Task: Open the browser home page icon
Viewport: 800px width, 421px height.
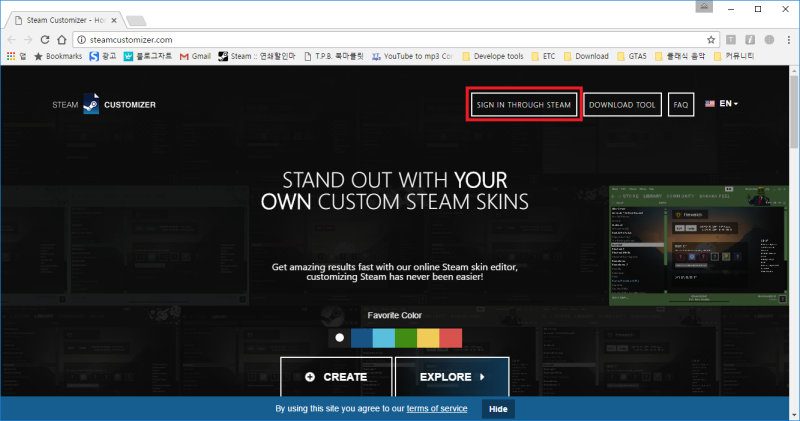Action: 62,40
